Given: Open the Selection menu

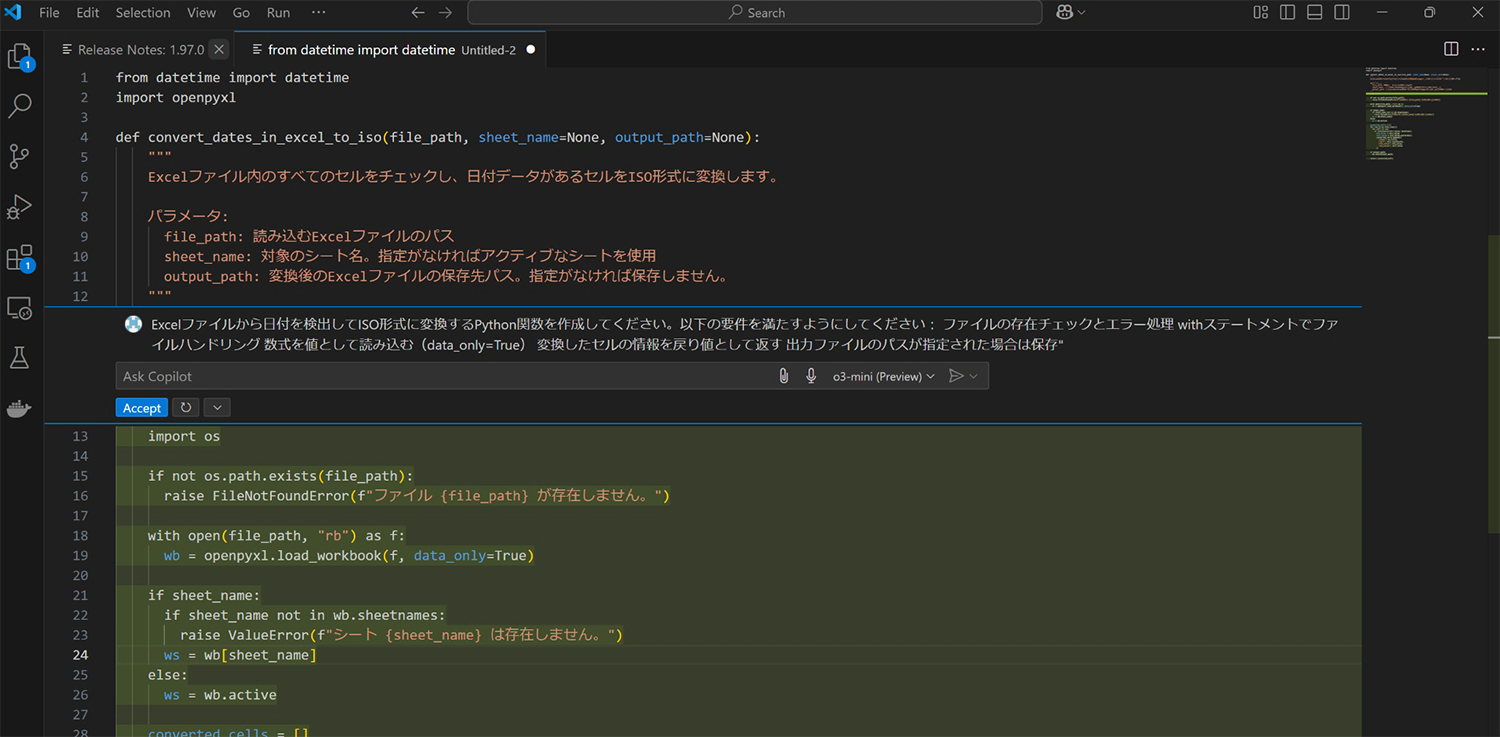Looking at the screenshot, I should 143,13.
